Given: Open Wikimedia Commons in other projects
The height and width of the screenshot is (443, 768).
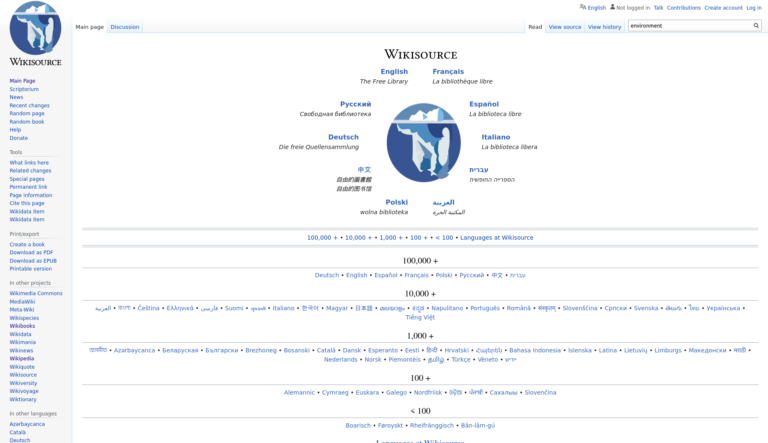Looking at the screenshot, I should 36,293.
